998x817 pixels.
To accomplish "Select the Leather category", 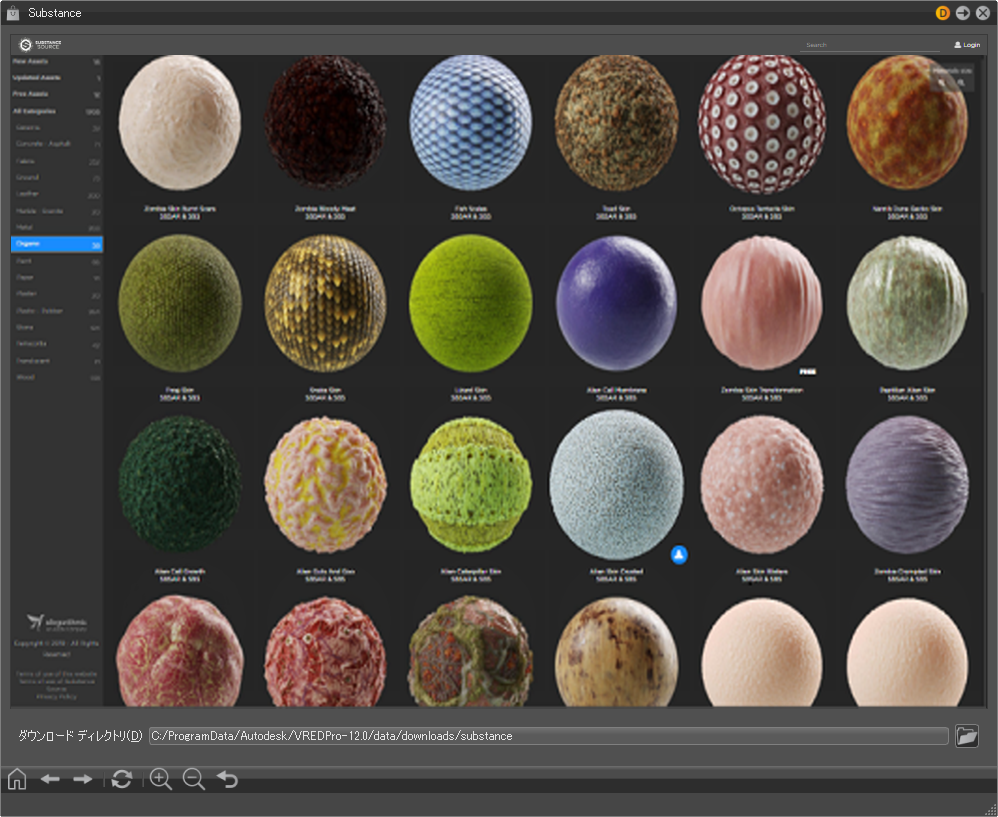I will pos(57,194).
